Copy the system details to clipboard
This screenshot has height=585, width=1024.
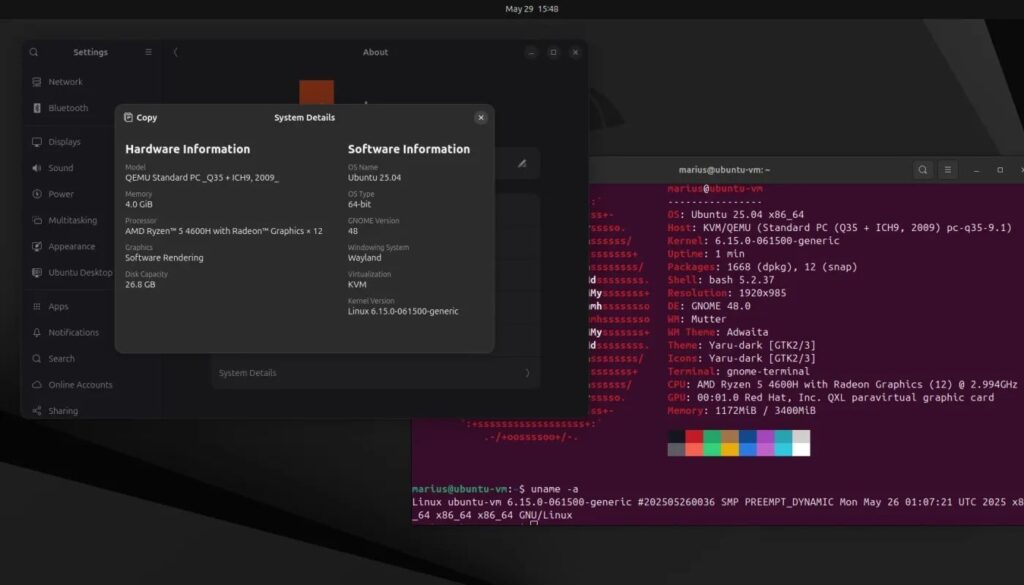point(140,117)
